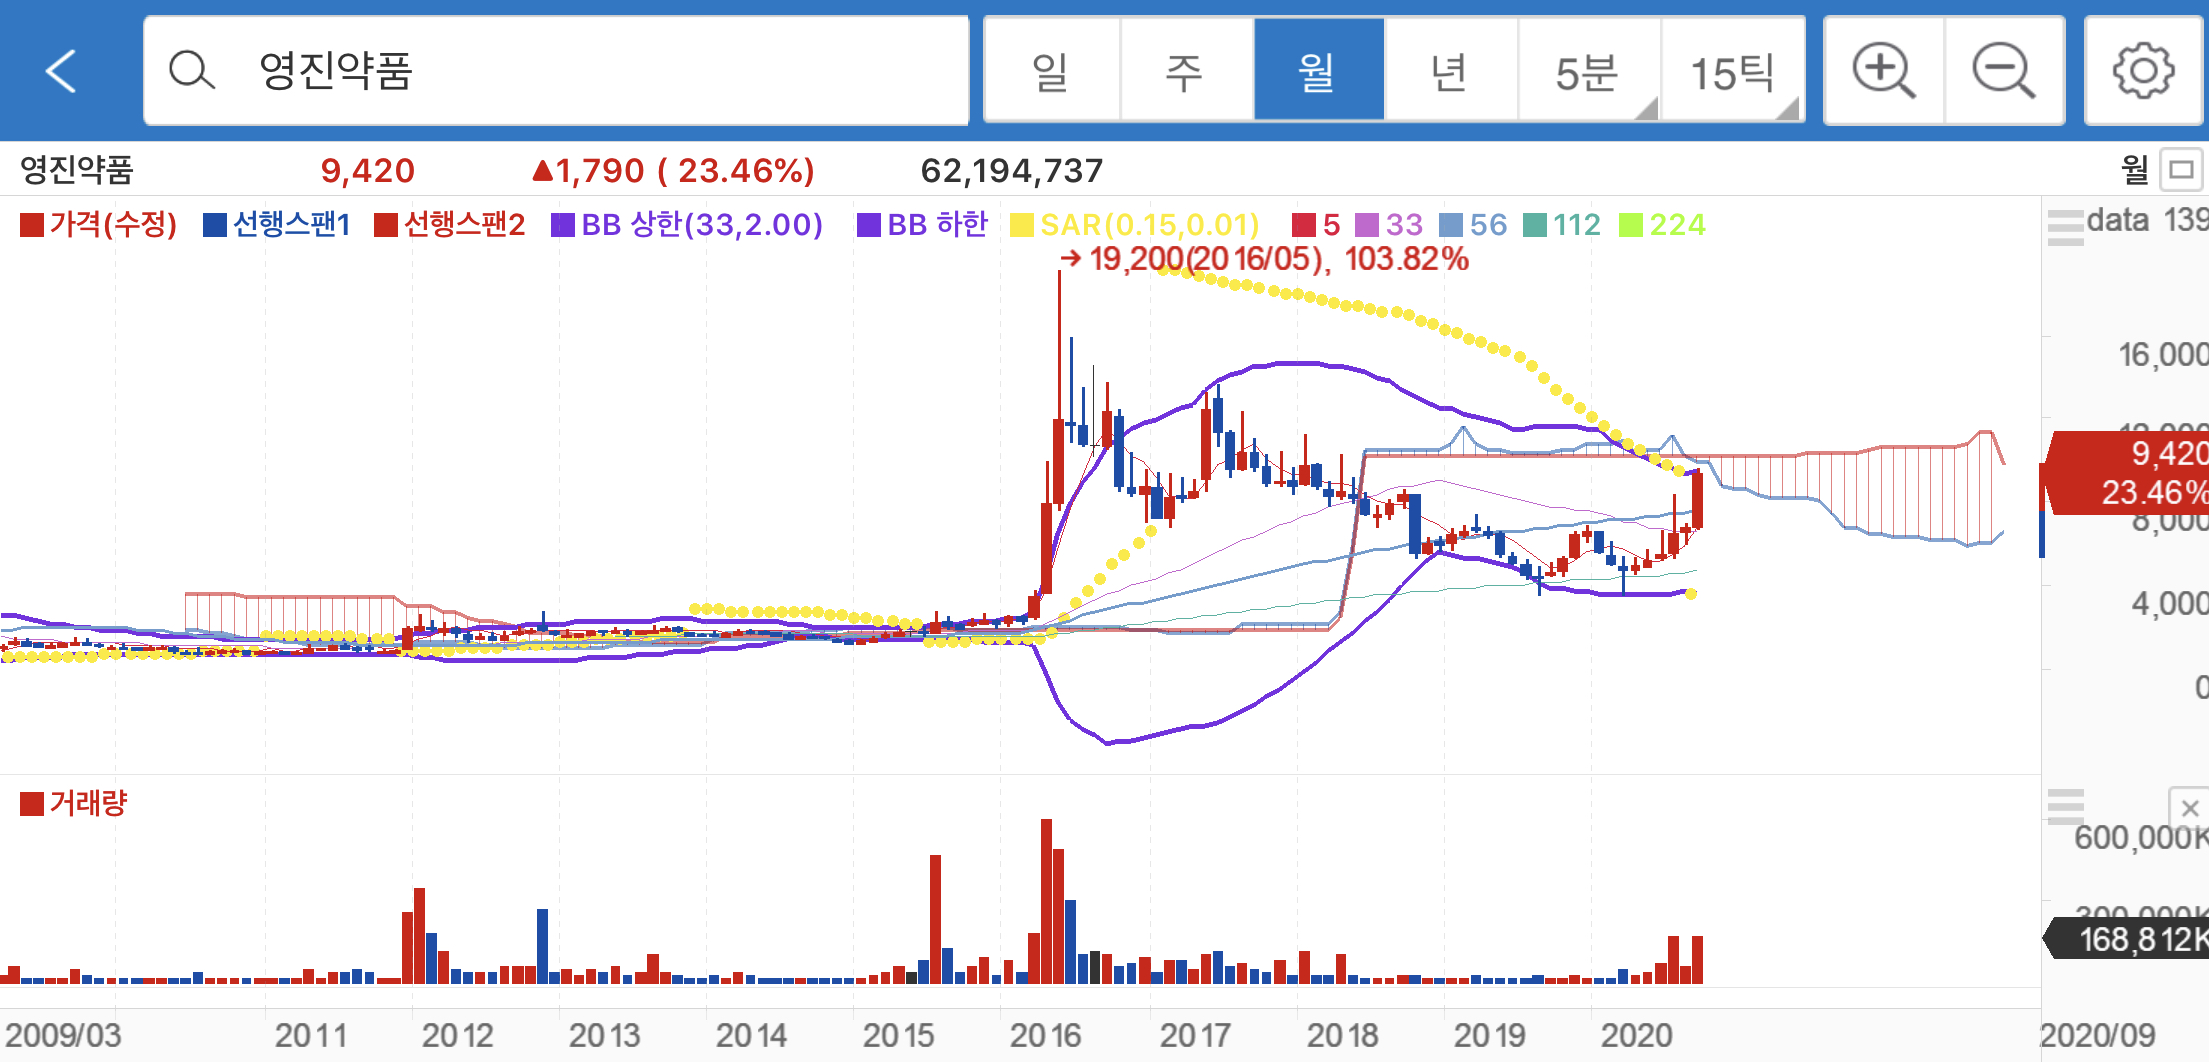The width and height of the screenshot is (2209, 1062).
Task: Click the 2015 year axis label
Action: (x=898, y=1035)
